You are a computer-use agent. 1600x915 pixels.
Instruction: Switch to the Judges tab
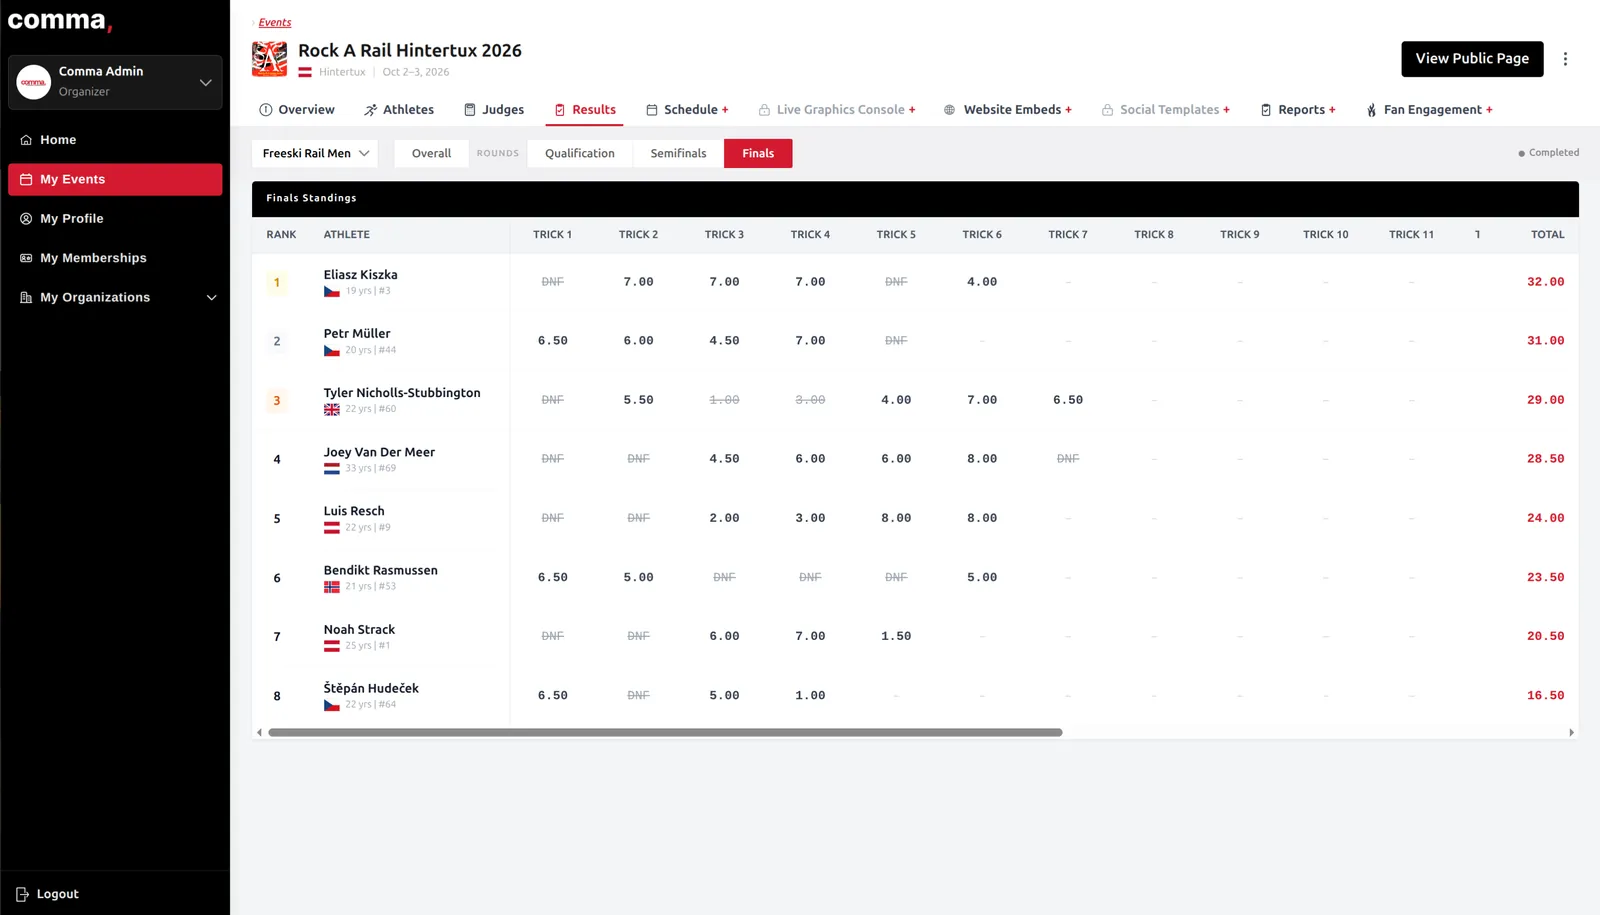(494, 110)
